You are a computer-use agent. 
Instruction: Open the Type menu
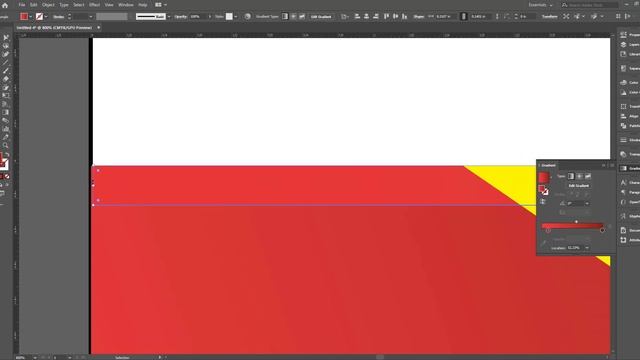(x=64, y=5)
